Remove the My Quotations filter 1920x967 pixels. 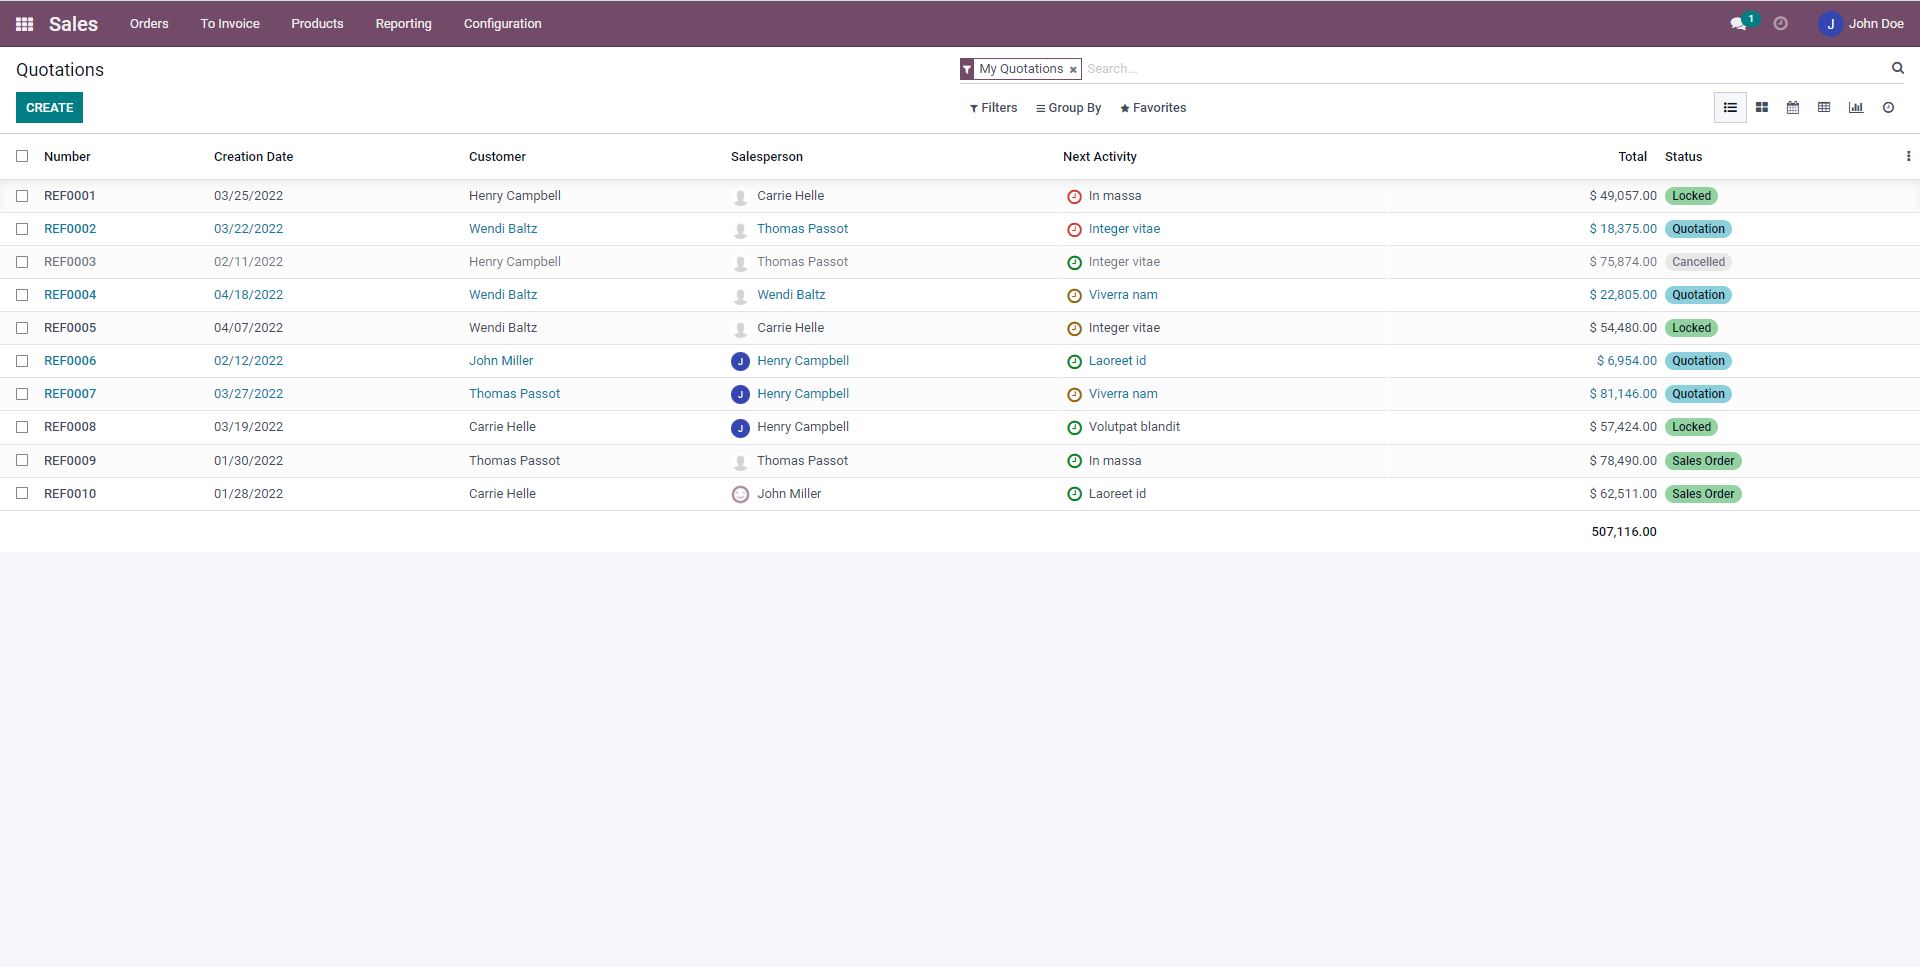(1073, 70)
